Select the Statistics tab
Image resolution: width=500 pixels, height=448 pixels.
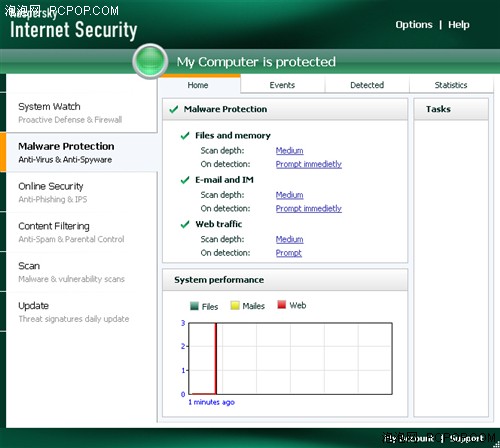click(451, 85)
